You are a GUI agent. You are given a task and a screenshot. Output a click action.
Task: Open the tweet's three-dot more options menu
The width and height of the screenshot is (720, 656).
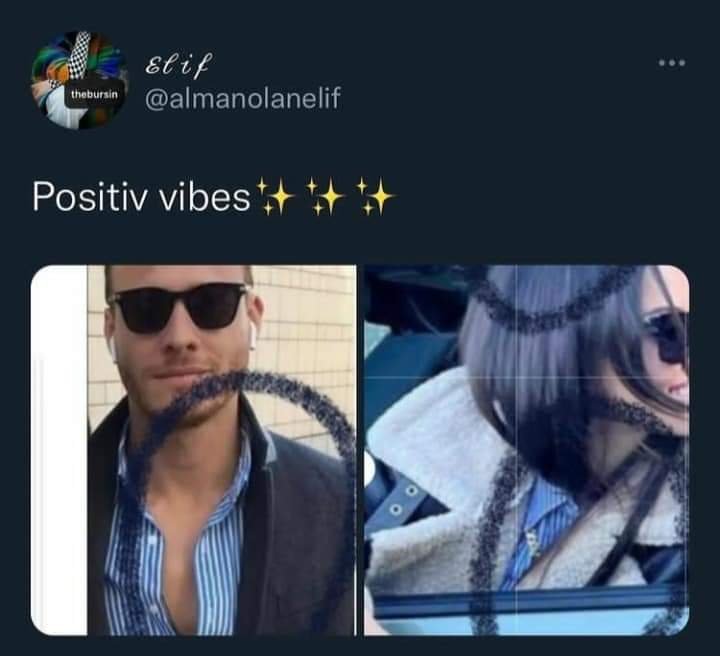tap(672, 62)
